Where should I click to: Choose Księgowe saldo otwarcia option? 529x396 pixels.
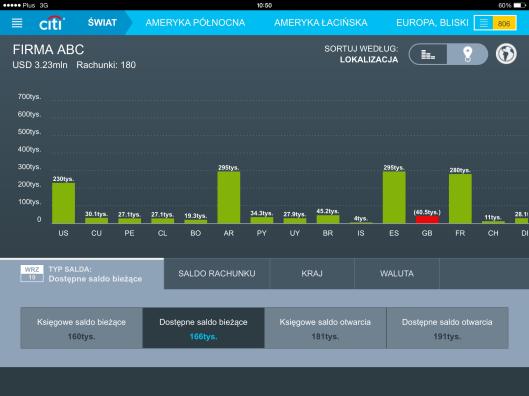point(325,328)
